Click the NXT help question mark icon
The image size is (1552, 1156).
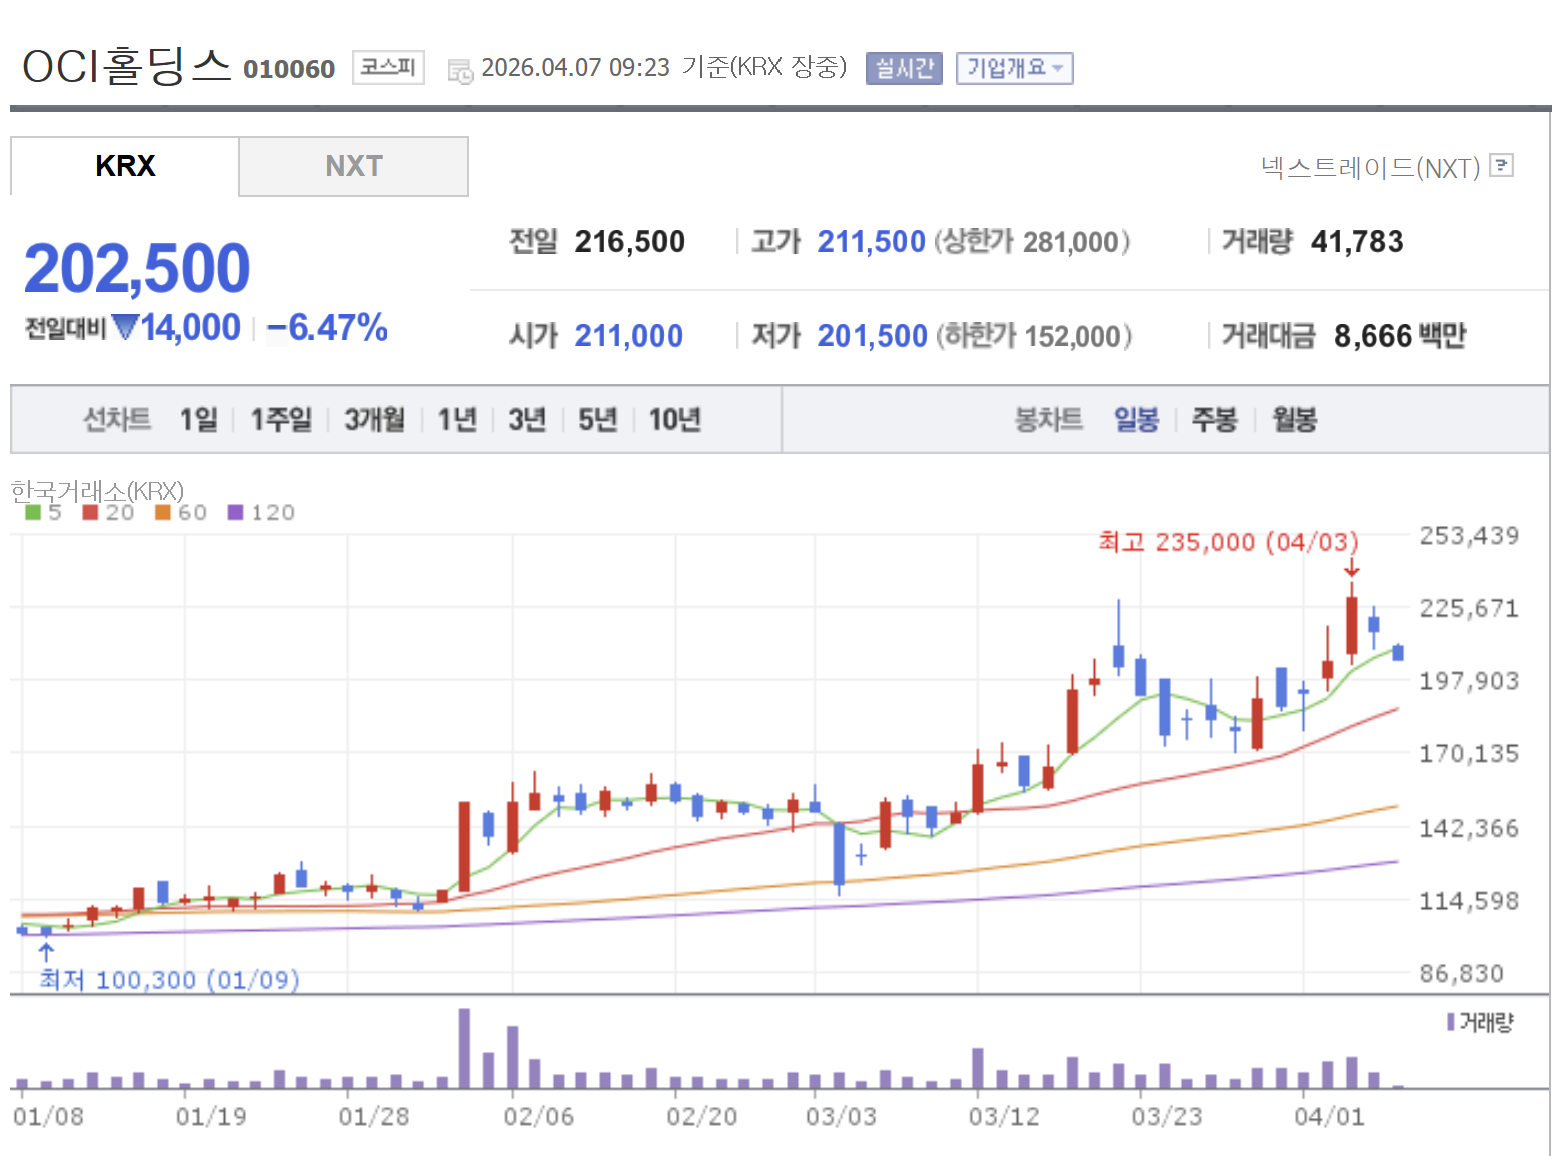pyautogui.click(x=1503, y=167)
